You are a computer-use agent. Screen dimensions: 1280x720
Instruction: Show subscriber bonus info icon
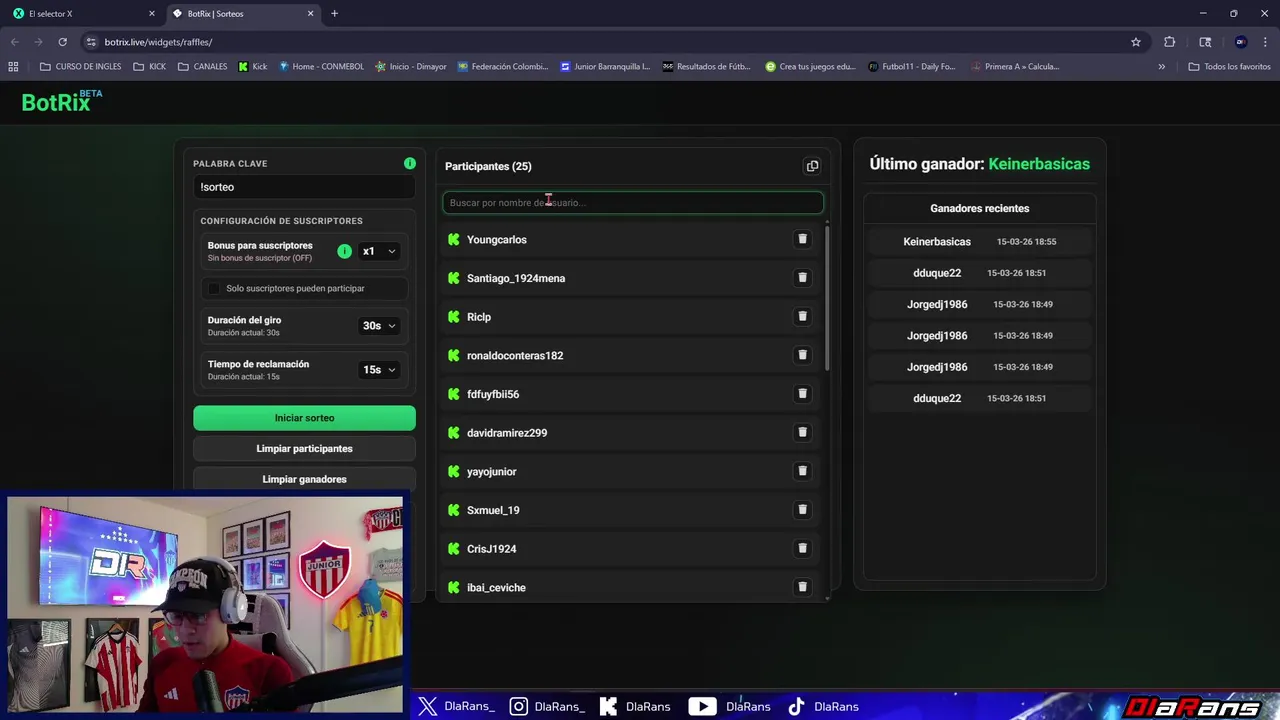pyautogui.click(x=344, y=251)
